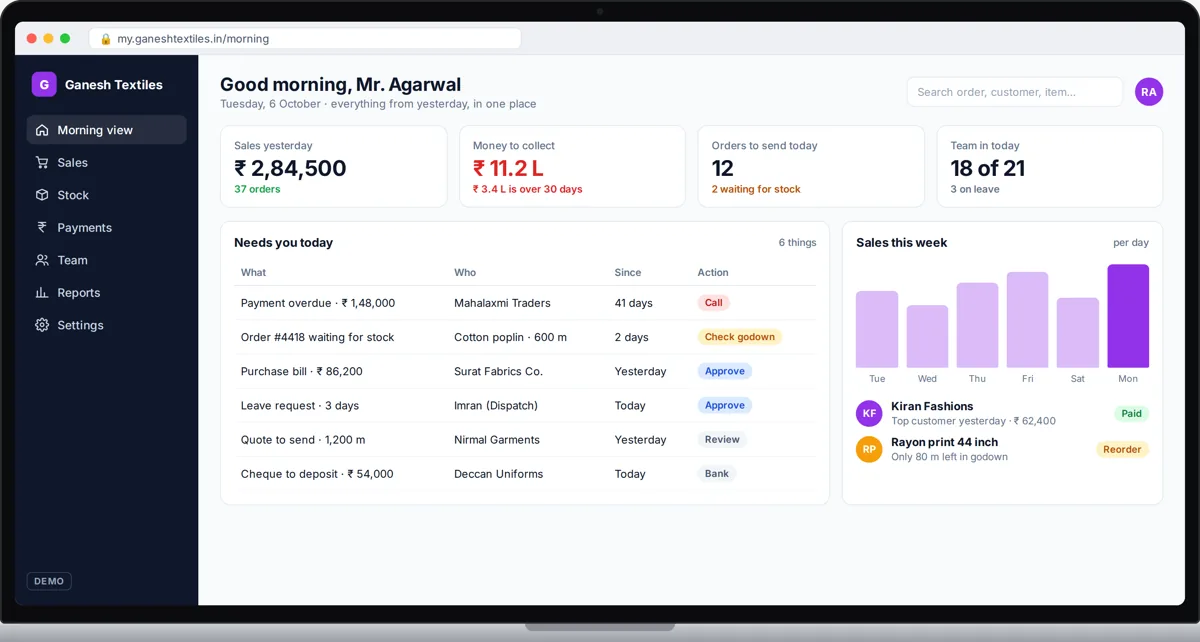Click '₹ 3.4 L is over 30 days' text
The width and height of the screenshot is (1200, 642).
click(x=527, y=189)
